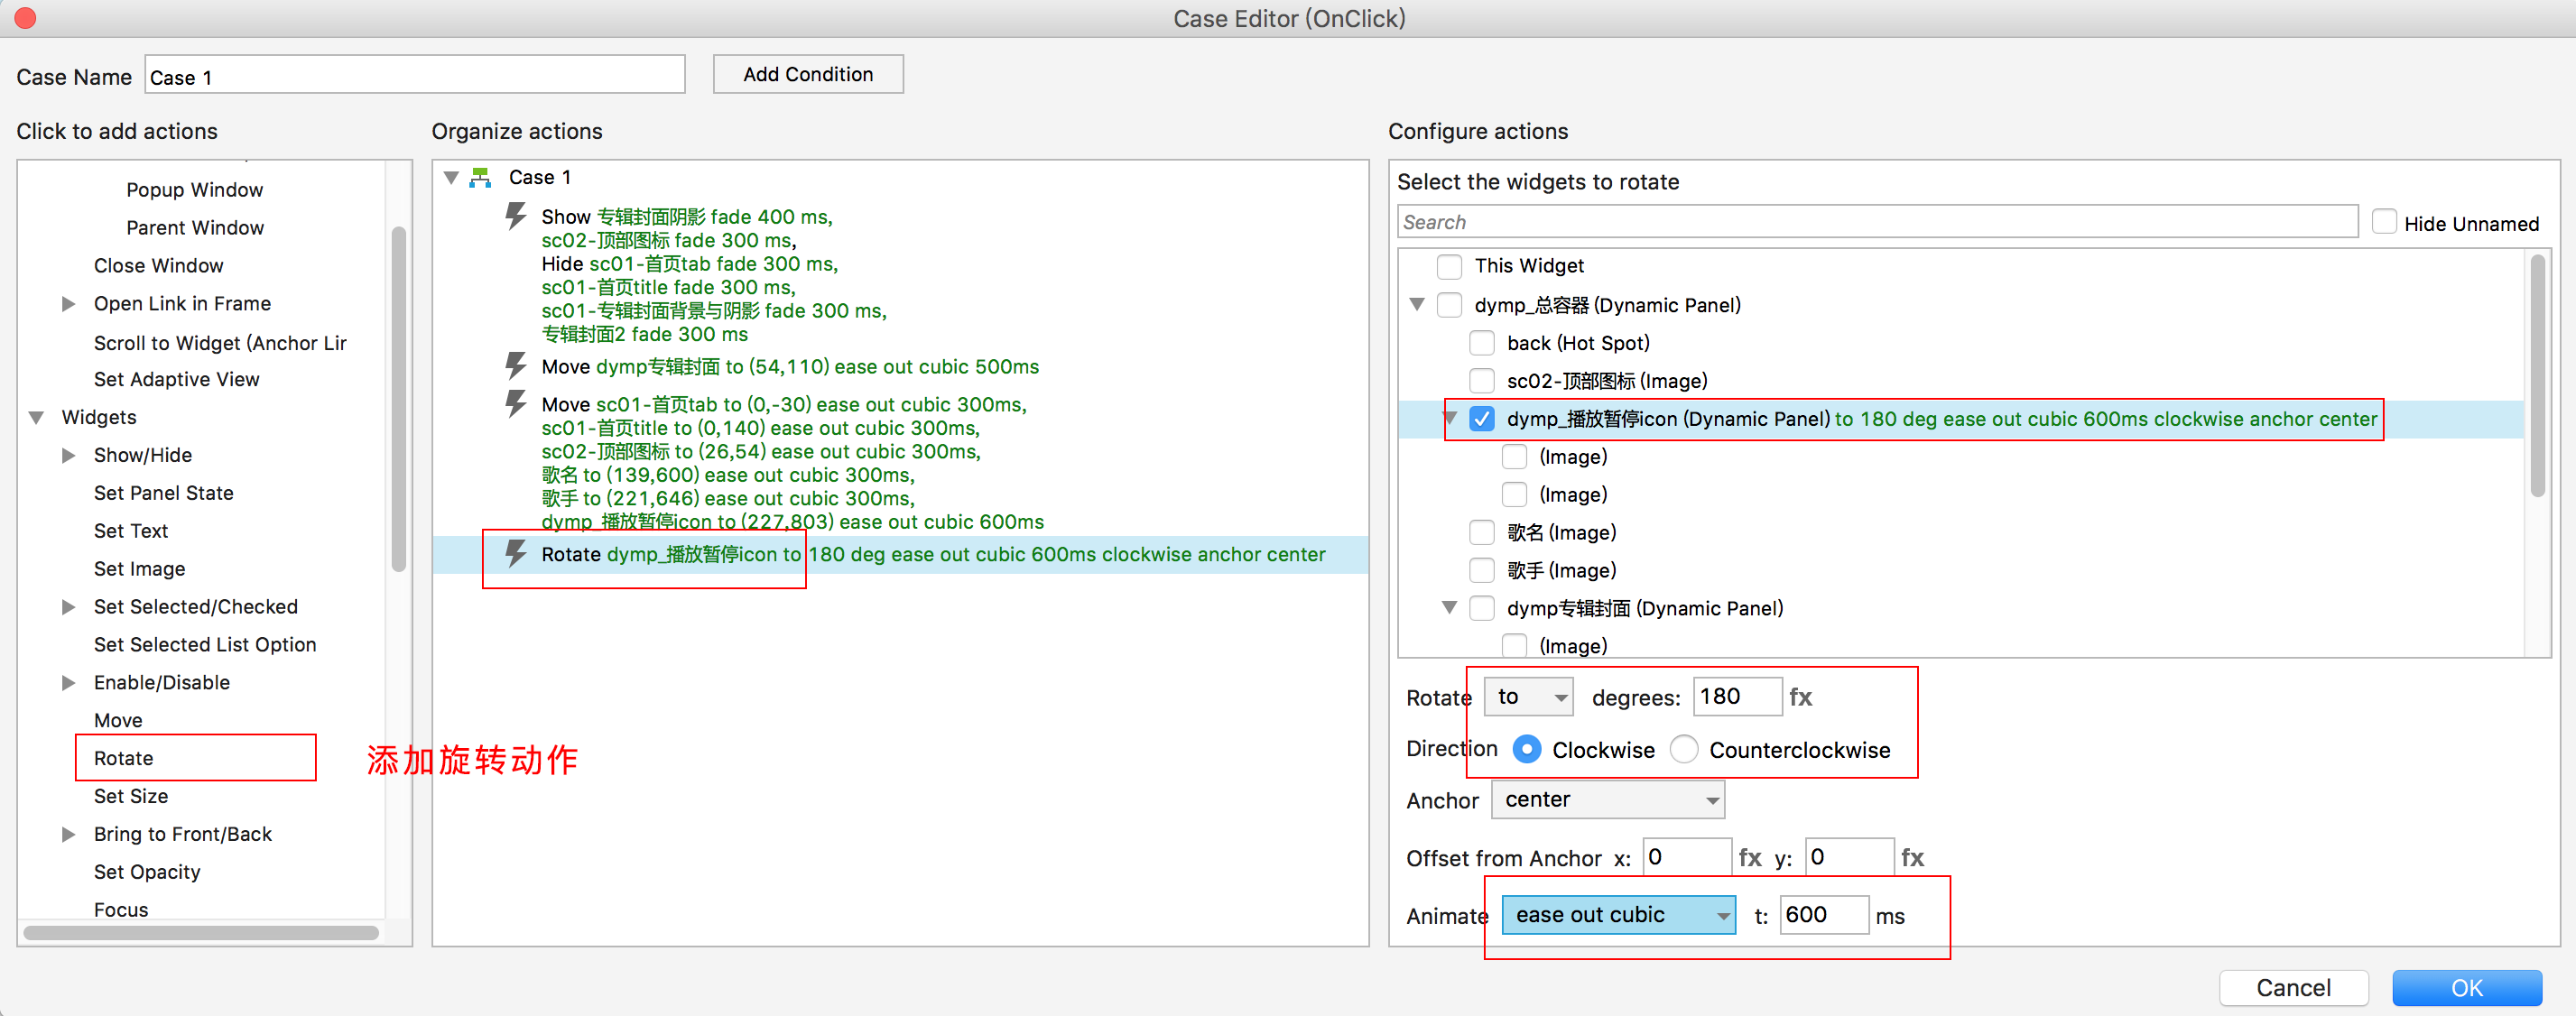Select the Counterclockwise radio button

coord(1684,749)
